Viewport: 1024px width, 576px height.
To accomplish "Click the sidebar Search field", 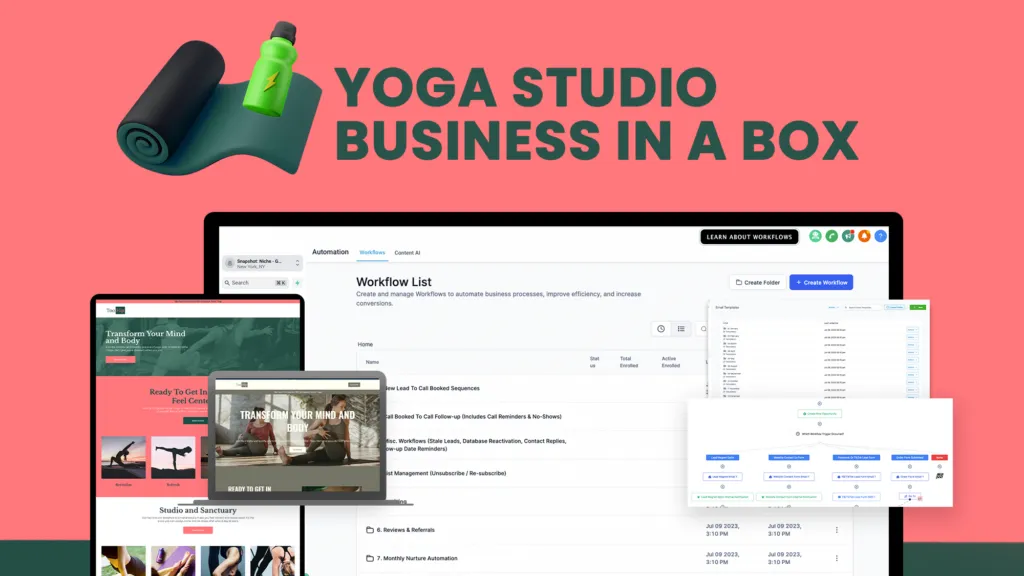I will pos(256,283).
